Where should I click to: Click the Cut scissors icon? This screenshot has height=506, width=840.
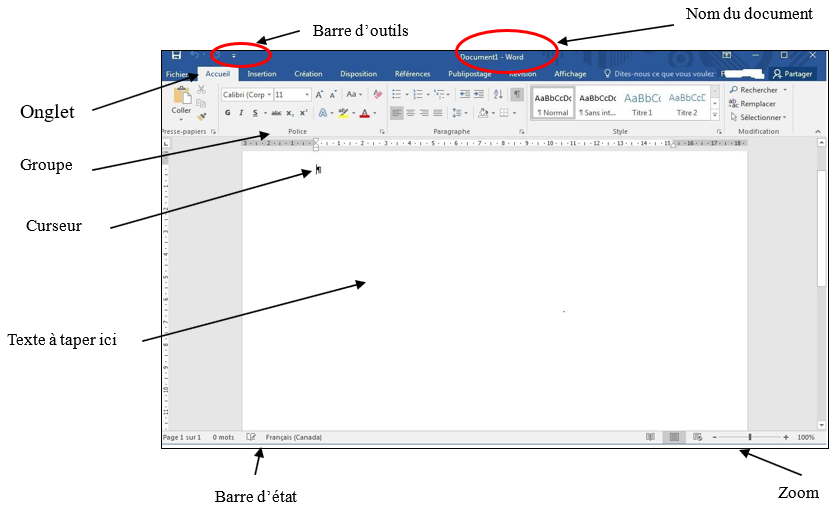[201, 90]
